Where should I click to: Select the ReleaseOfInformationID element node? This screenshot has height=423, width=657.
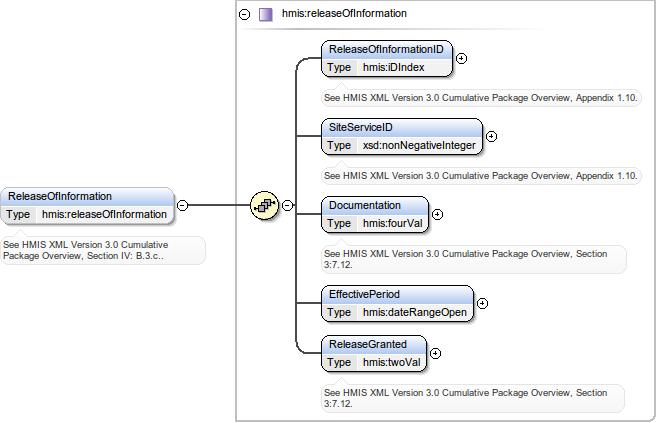pyautogui.click(x=387, y=49)
